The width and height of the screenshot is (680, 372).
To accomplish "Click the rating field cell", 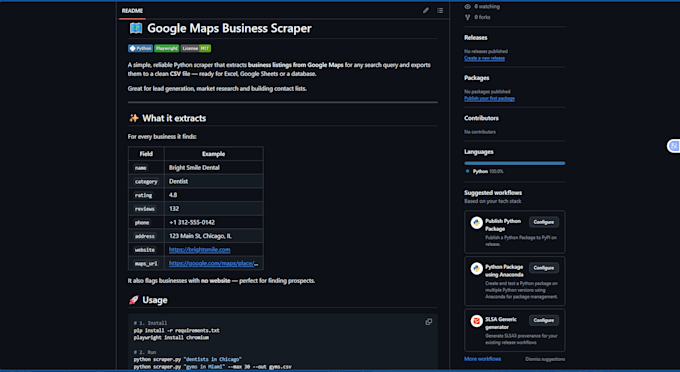I will click(x=146, y=195).
